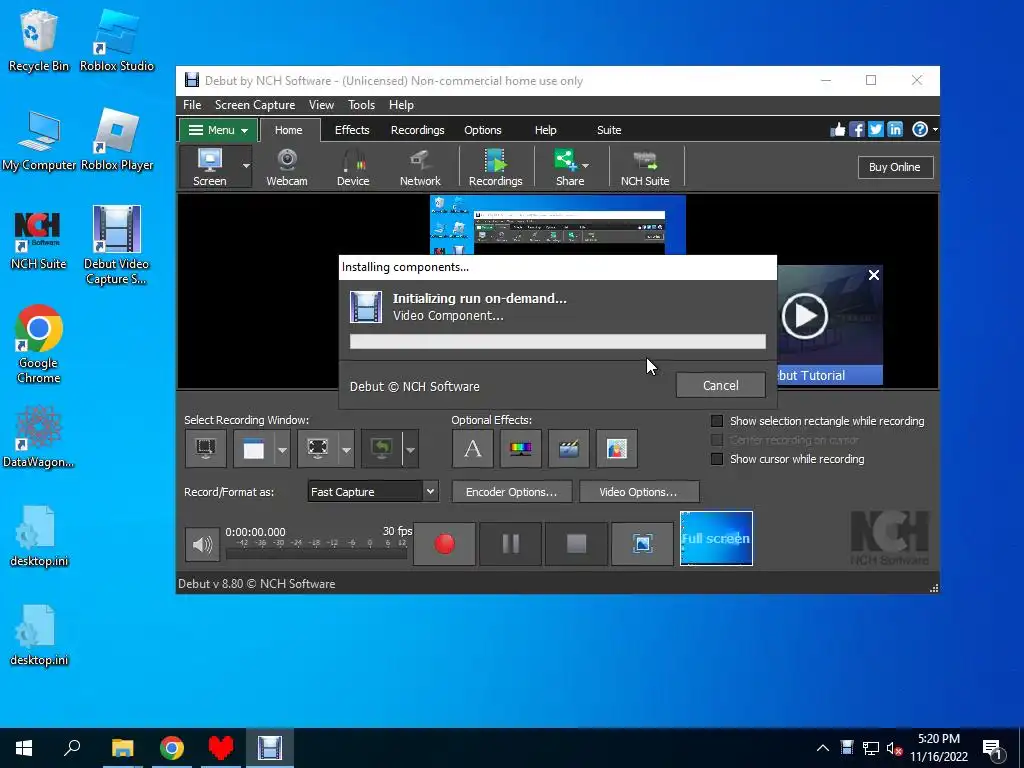Click the Full screen preview thumbnail

(716, 538)
